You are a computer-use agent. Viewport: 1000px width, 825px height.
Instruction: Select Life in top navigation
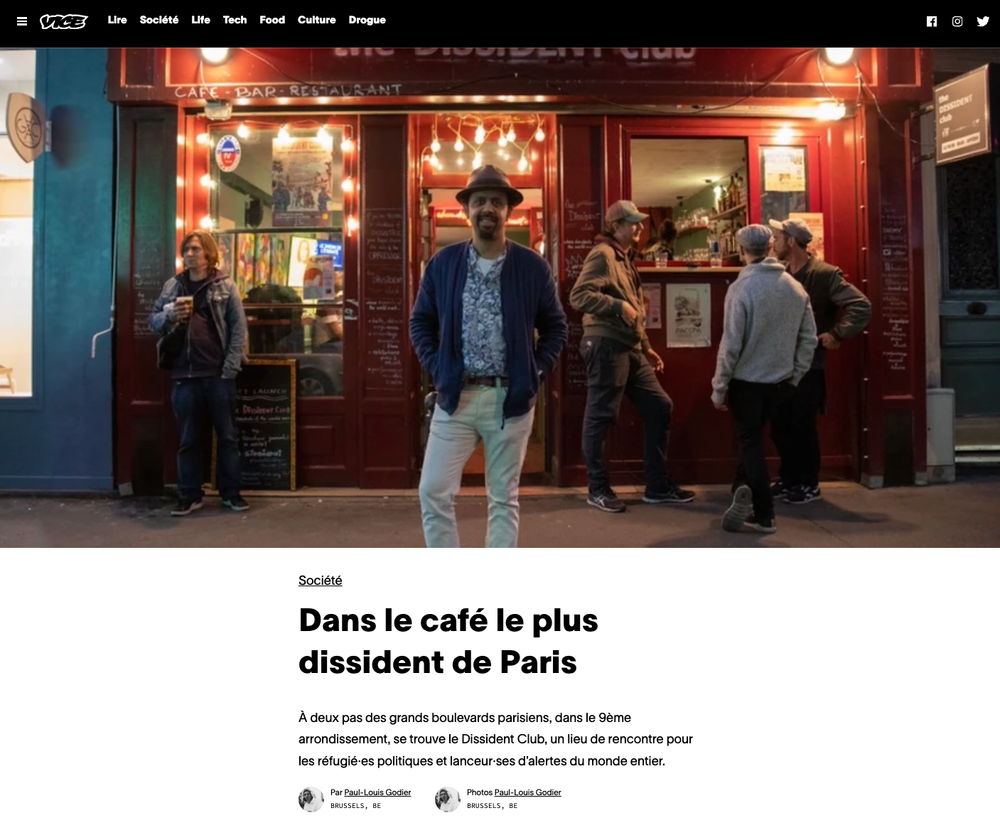click(200, 20)
